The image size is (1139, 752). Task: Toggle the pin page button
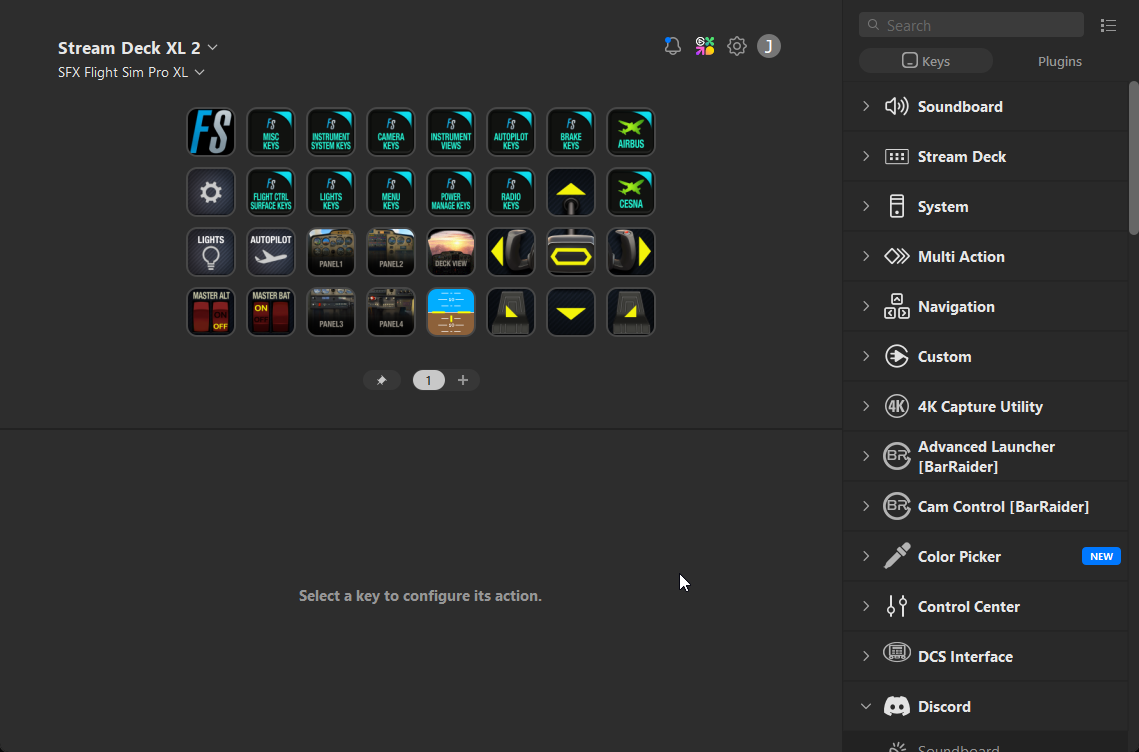click(x=381, y=380)
